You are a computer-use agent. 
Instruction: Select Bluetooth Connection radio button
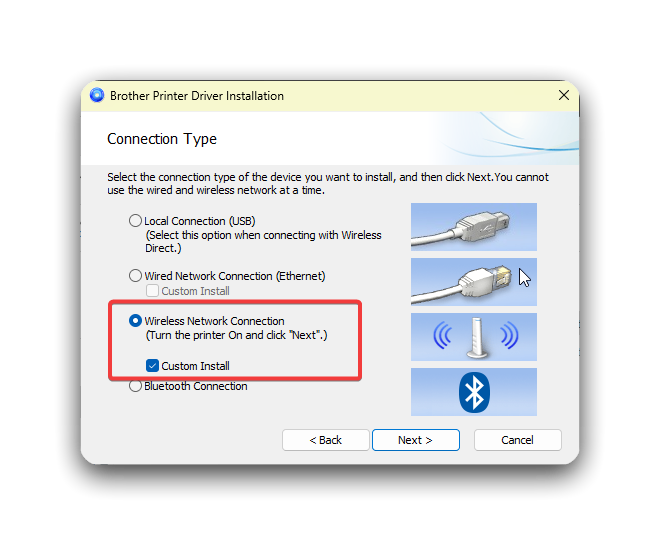click(135, 386)
